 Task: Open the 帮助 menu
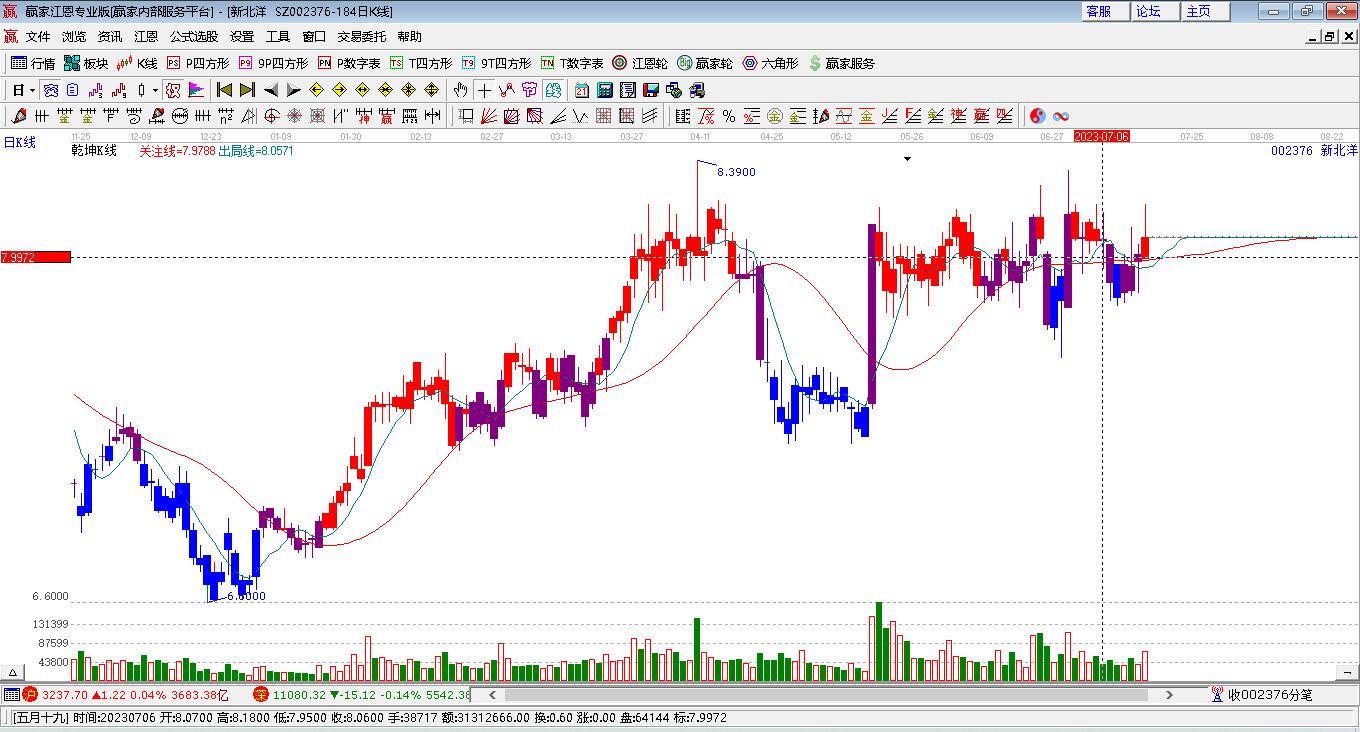point(410,37)
